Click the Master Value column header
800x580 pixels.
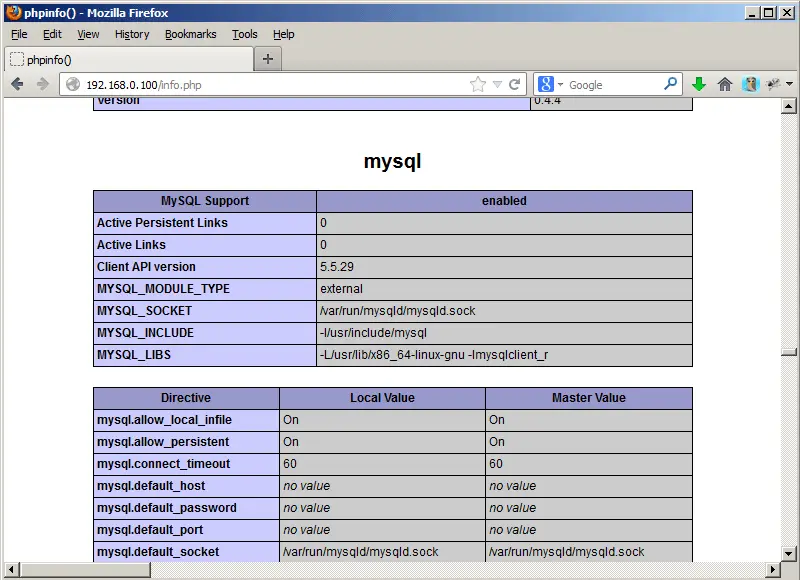(x=589, y=398)
